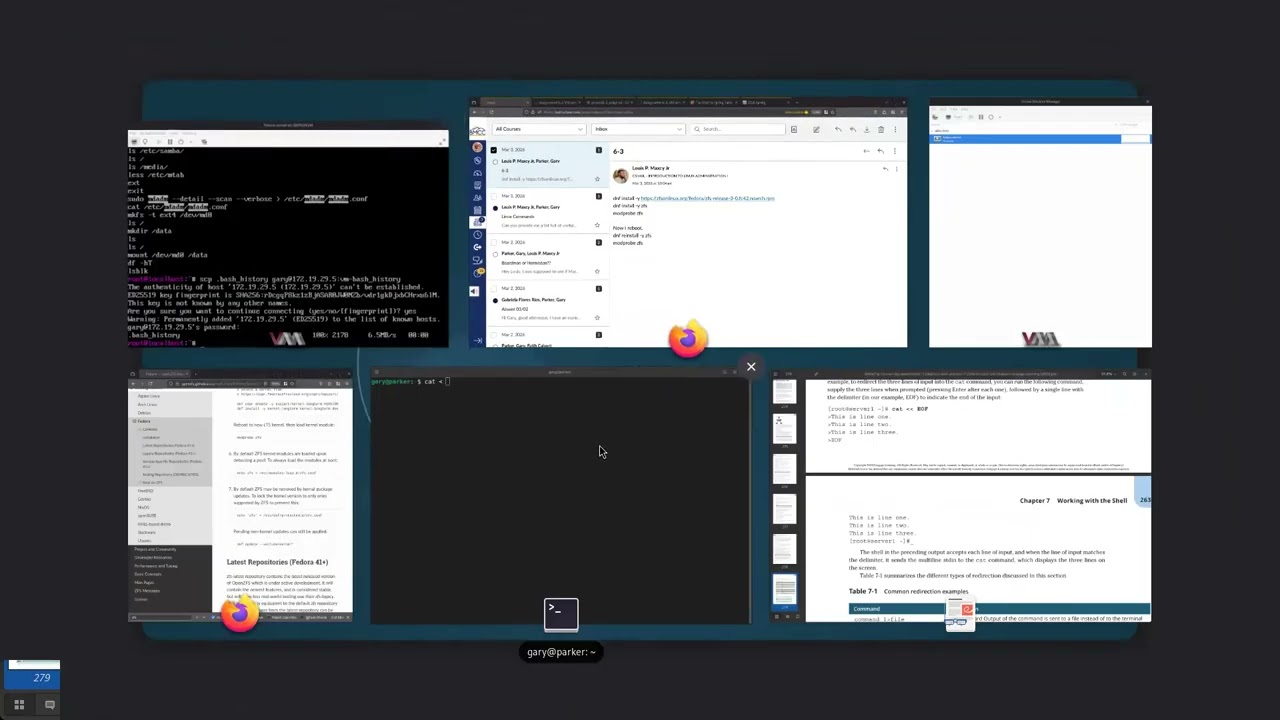Image resolution: width=1280 pixels, height=720 pixels.
Task: Open the 'Inbox' mailbox dropdown
Action: click(x=638, y=129)
